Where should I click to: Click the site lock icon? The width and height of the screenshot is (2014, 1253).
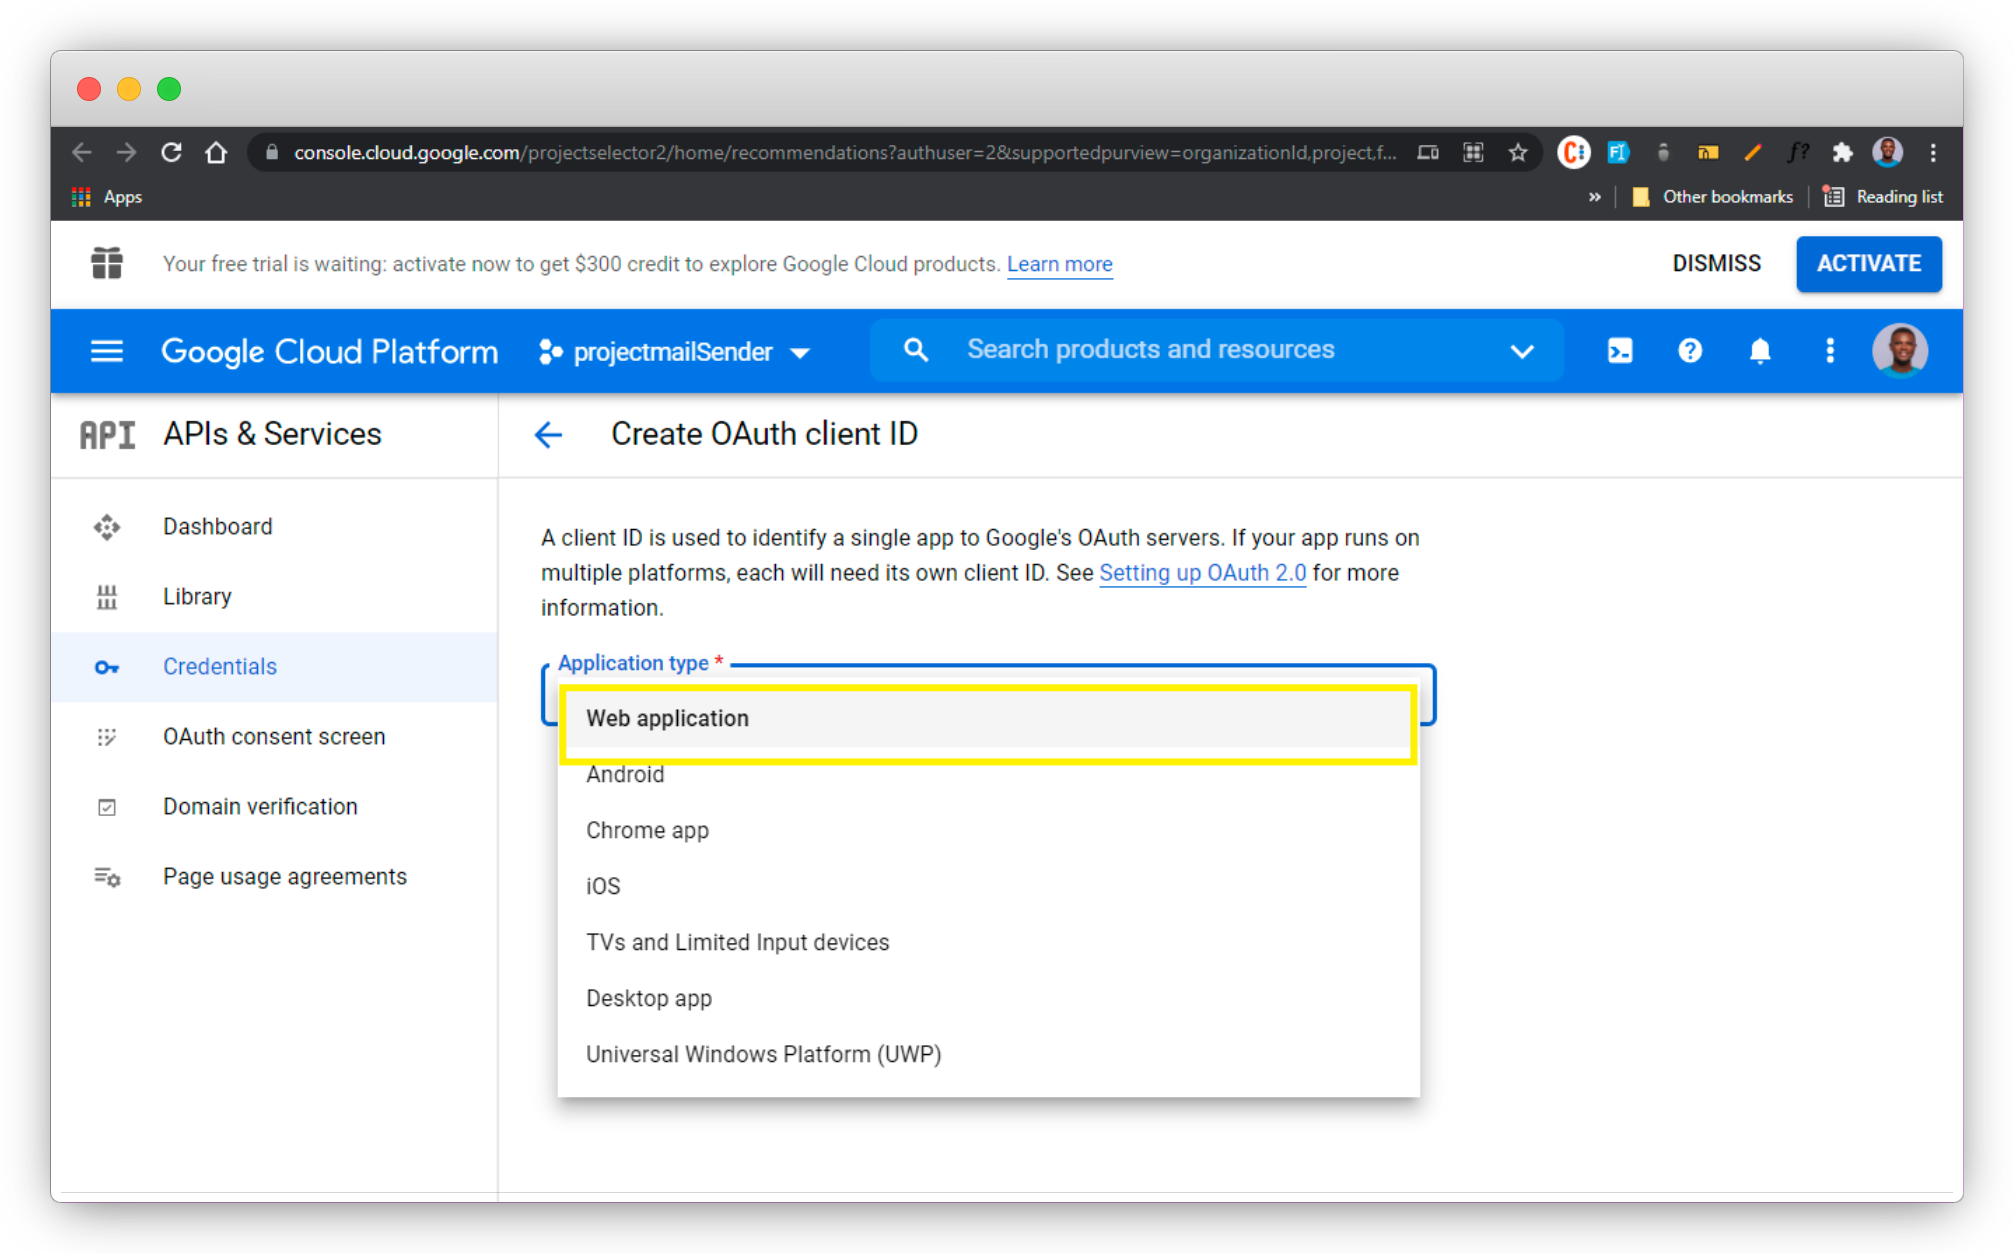pos(271,152)
